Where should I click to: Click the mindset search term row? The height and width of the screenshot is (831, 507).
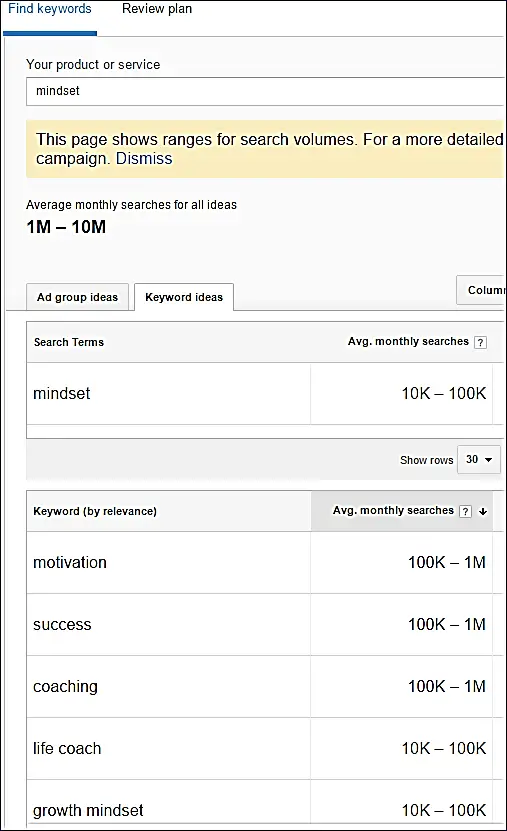click(260, 393)
